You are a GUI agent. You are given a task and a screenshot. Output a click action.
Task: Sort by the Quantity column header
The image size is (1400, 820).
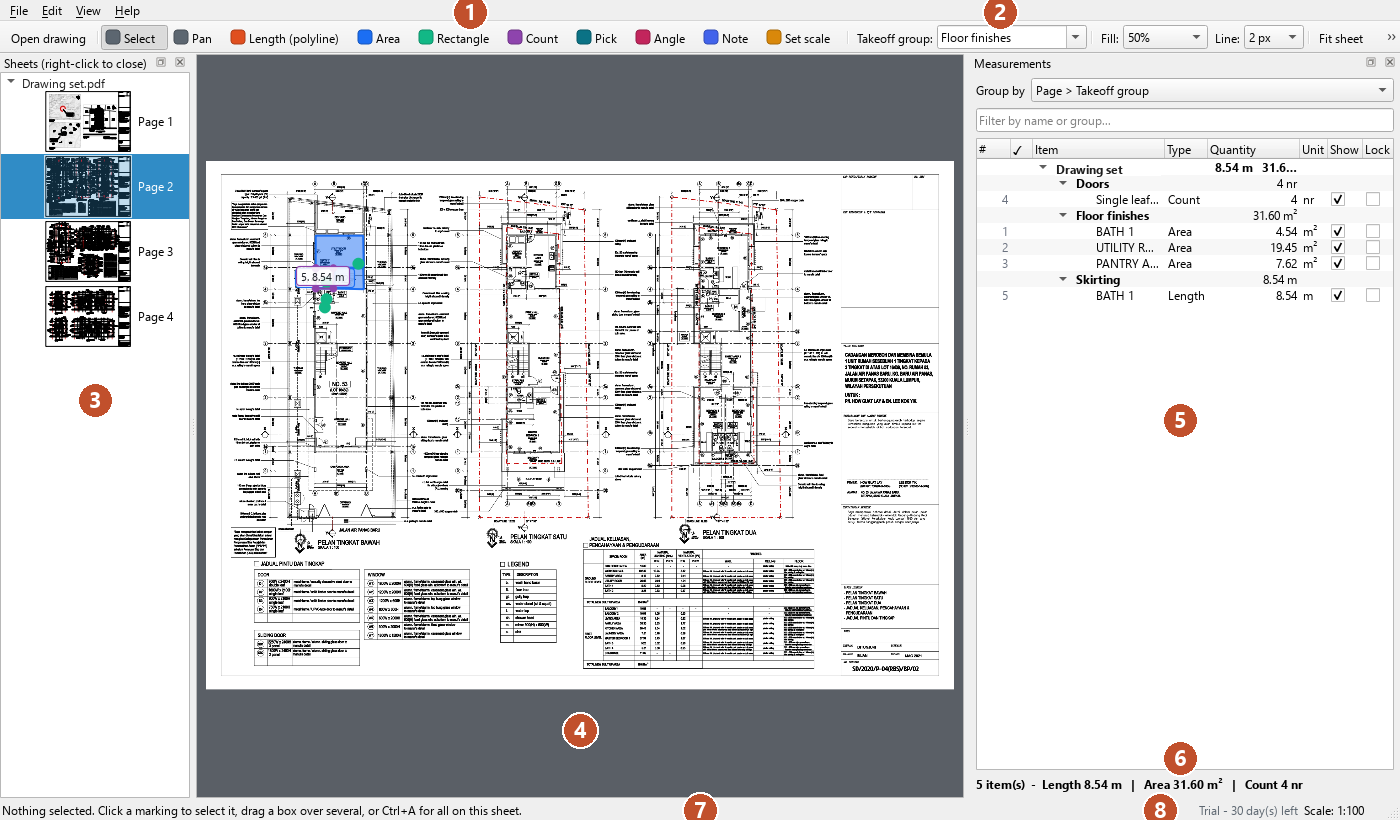tap(1254, 150)
